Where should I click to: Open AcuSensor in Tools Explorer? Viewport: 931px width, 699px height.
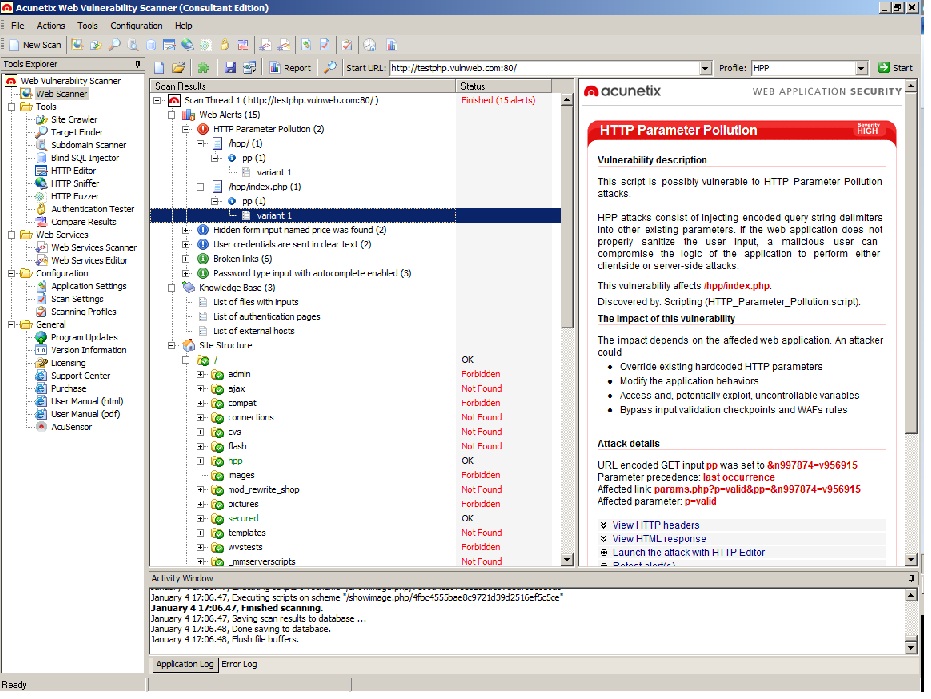[71, 427]
